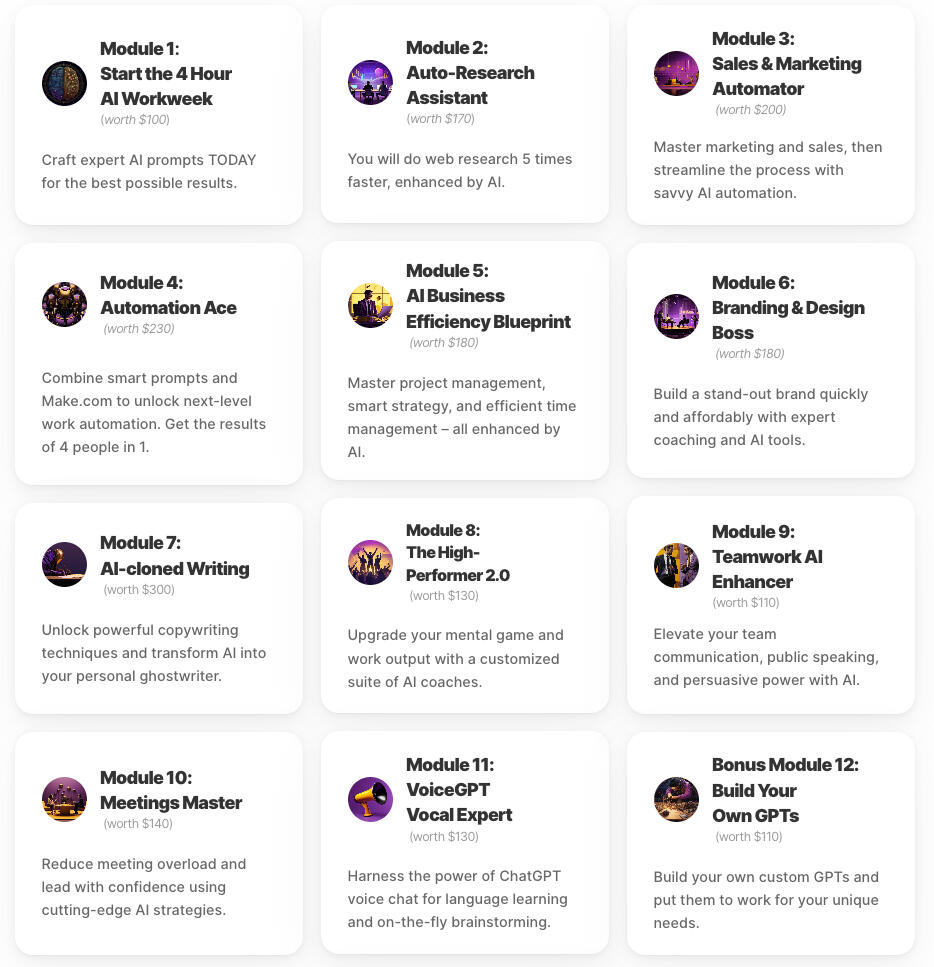The image size is (934, 967).
Task: Click the "(worth $300)" value label
Action: click(139, 590)
